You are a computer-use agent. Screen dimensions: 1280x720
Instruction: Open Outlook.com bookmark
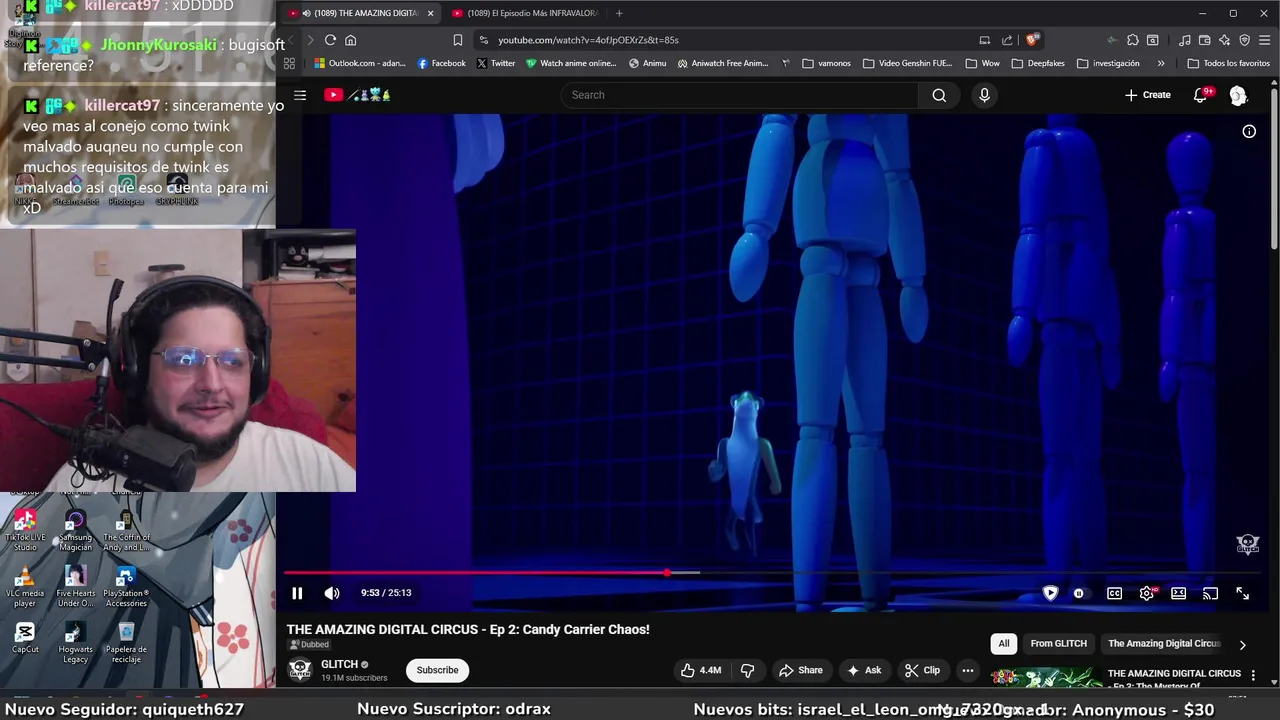360,63
